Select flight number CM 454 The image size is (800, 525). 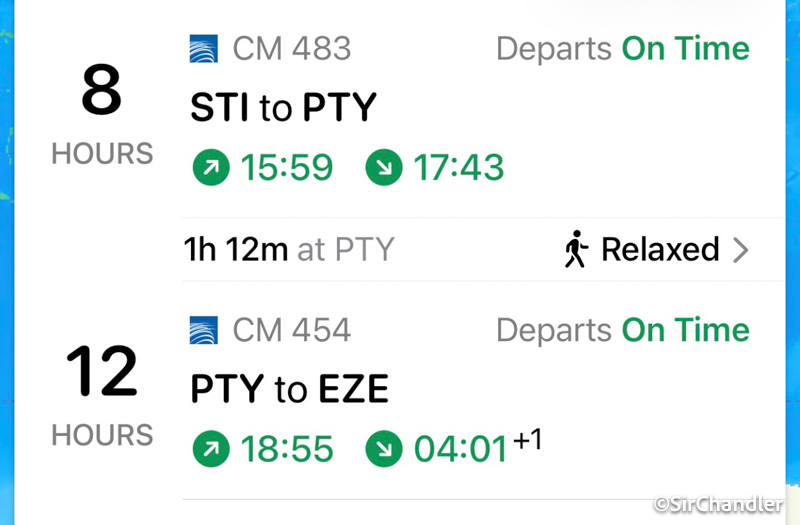pos(291,330)
